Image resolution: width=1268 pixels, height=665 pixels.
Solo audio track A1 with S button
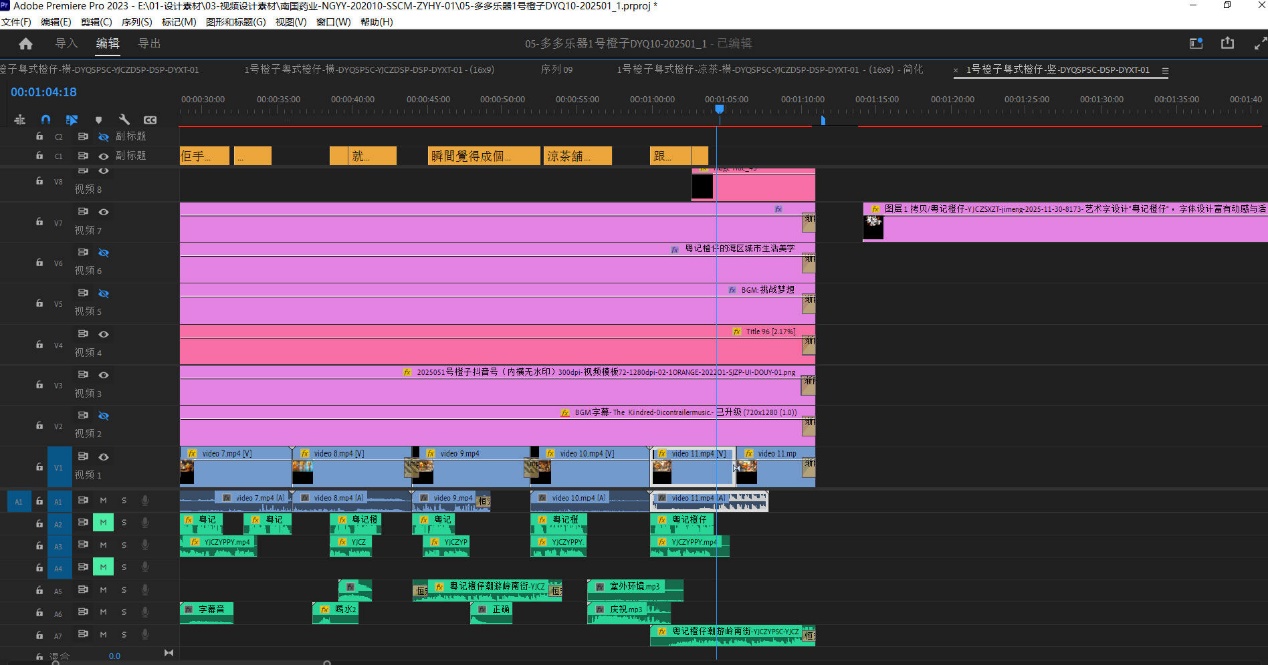[124, 500]
